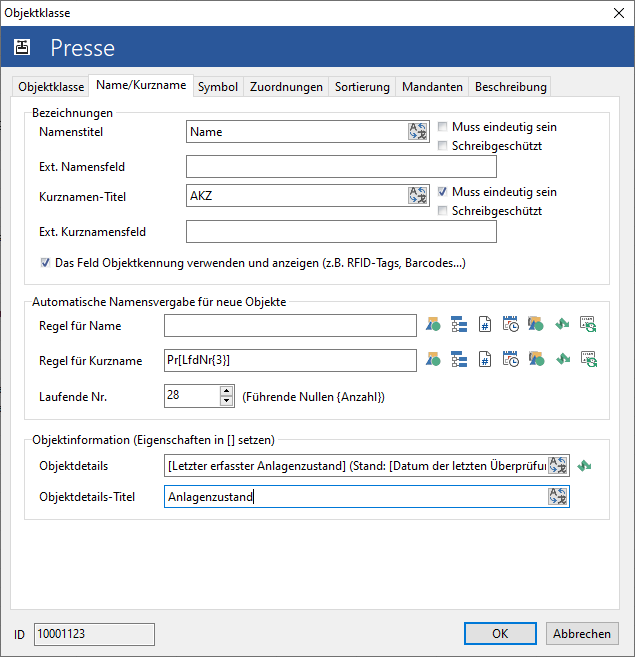This screenshot has width=635, height=657.
Task: Open the Symbol tab
Action: pyautogui.click(x=218, y=87)
